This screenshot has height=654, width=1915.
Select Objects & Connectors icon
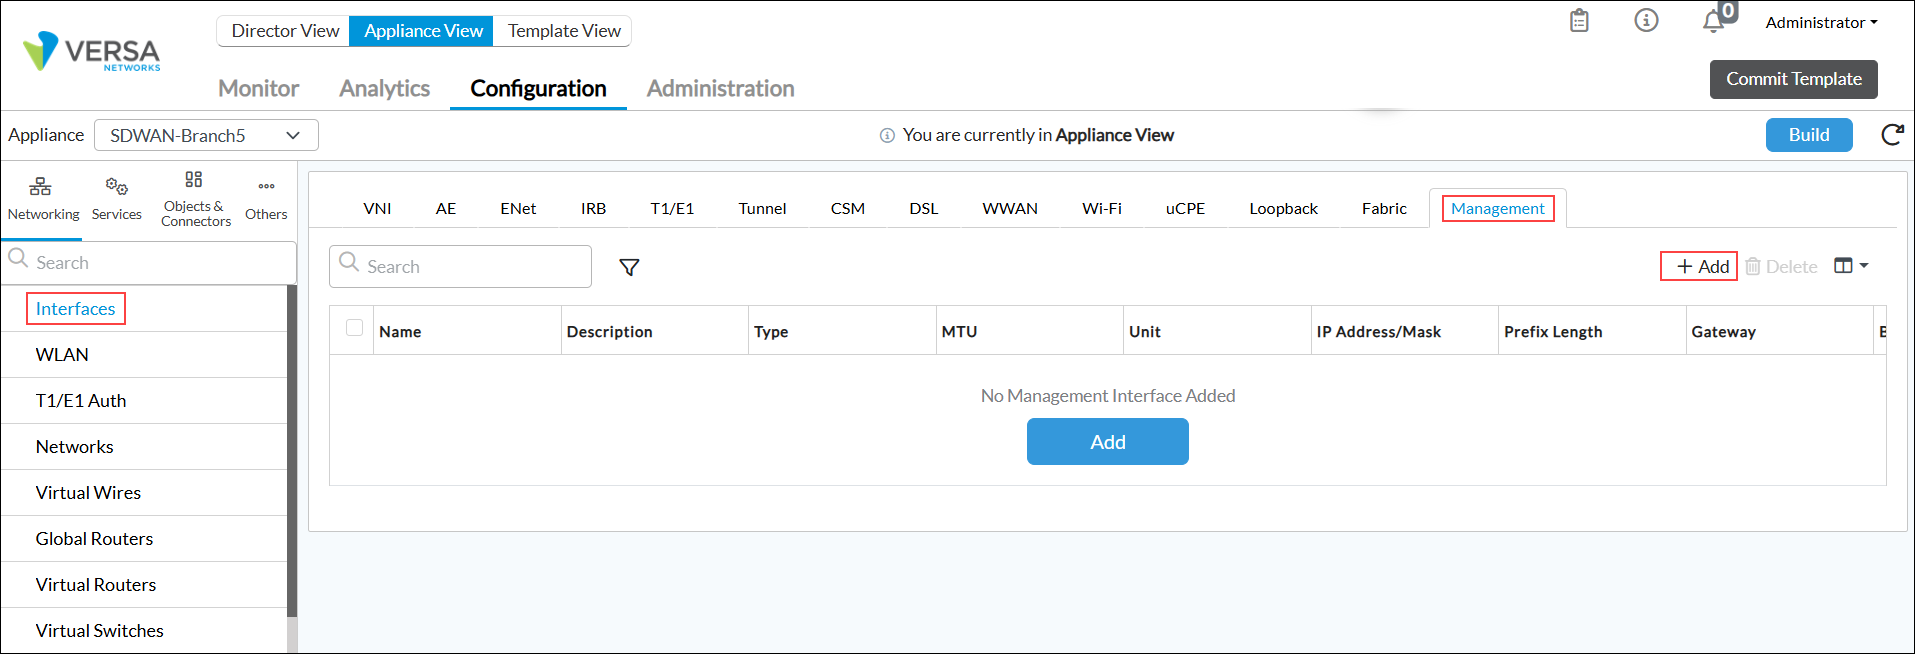(194, 180)
